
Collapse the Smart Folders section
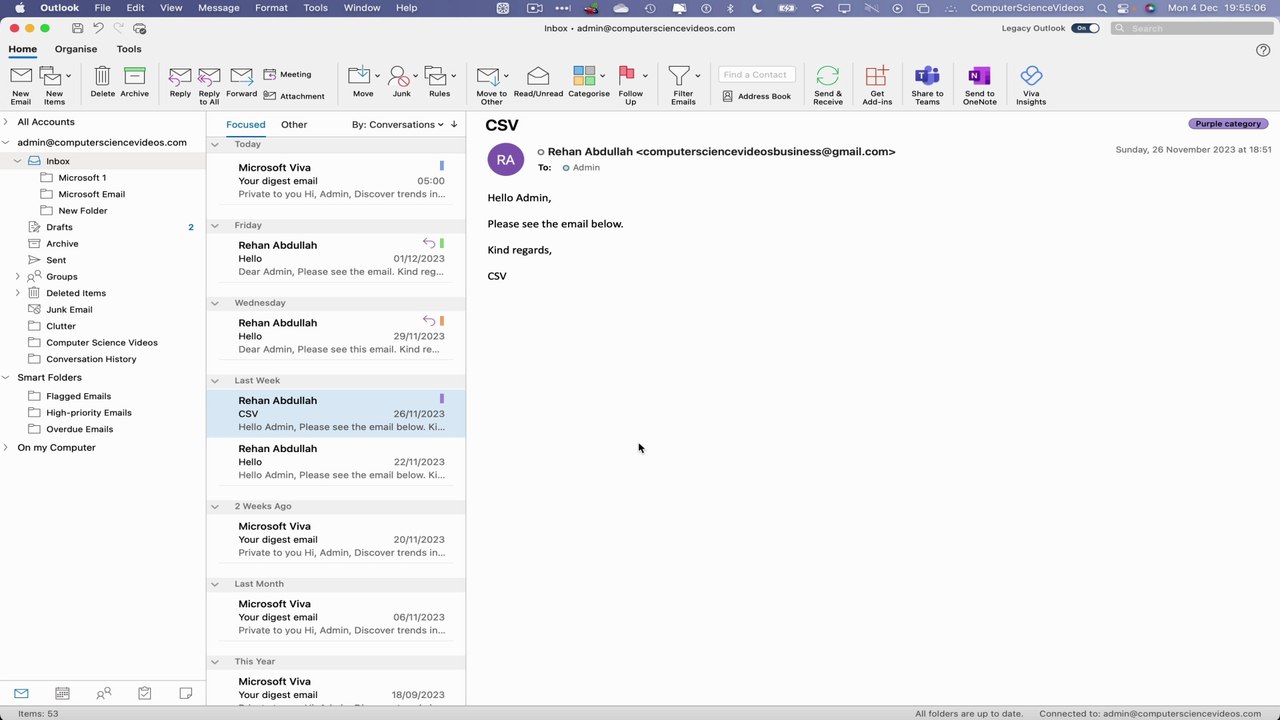tap(6, 377)
